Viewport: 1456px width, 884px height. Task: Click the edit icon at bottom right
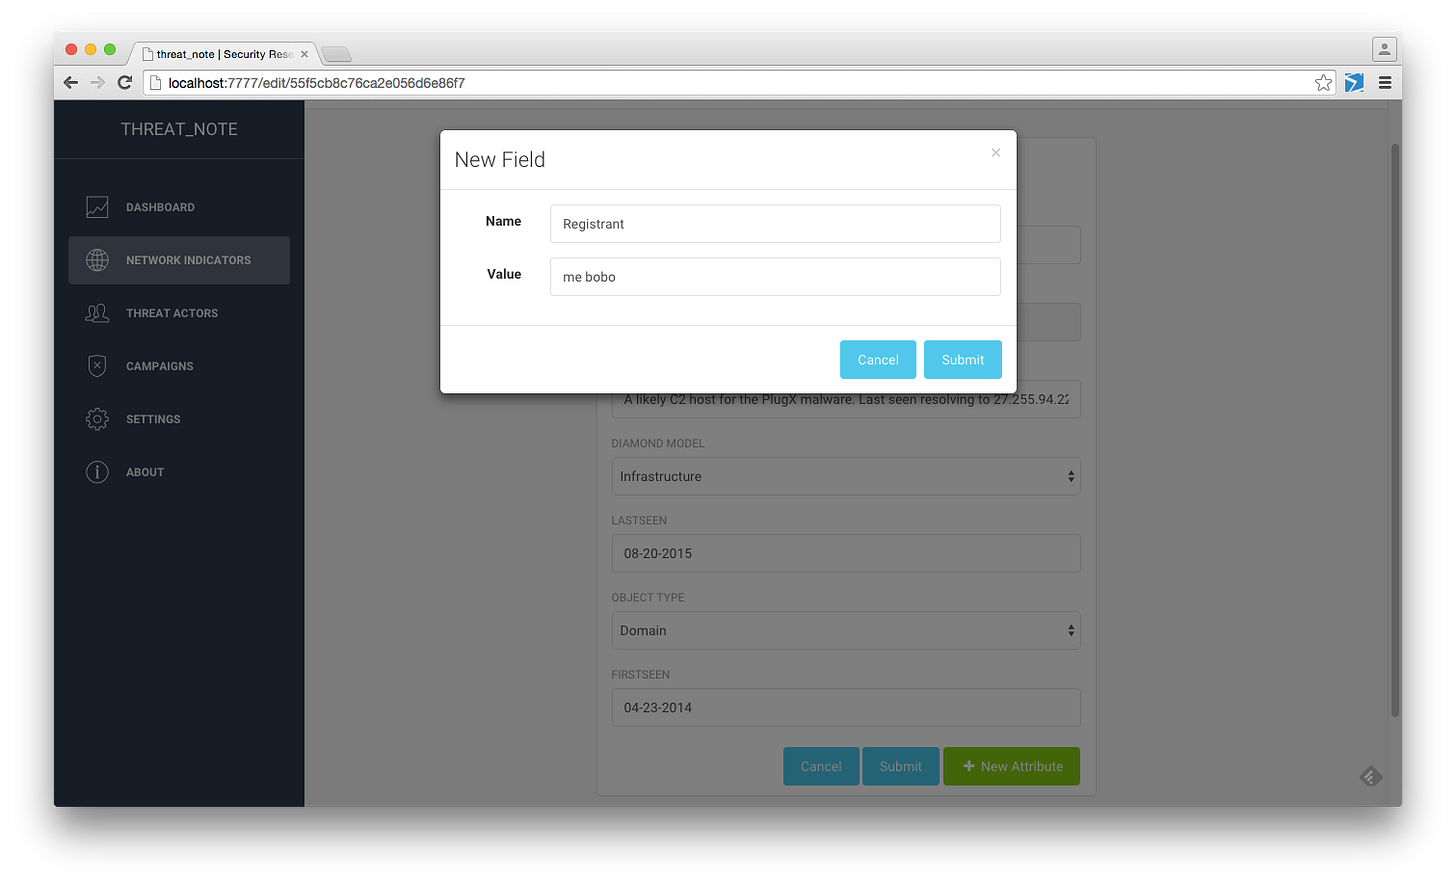point(1370,776)
